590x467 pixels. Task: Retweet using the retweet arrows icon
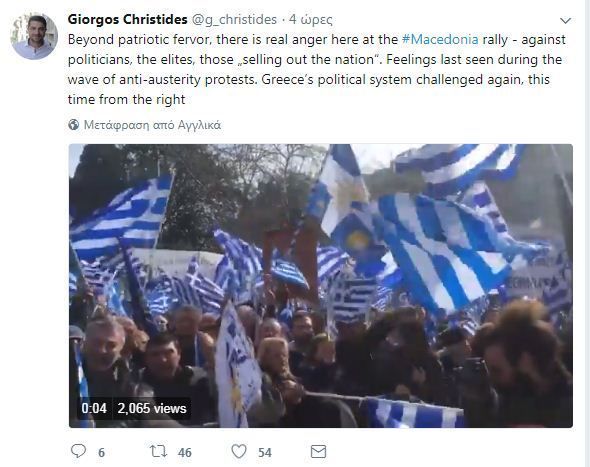(x=158, y=451)
